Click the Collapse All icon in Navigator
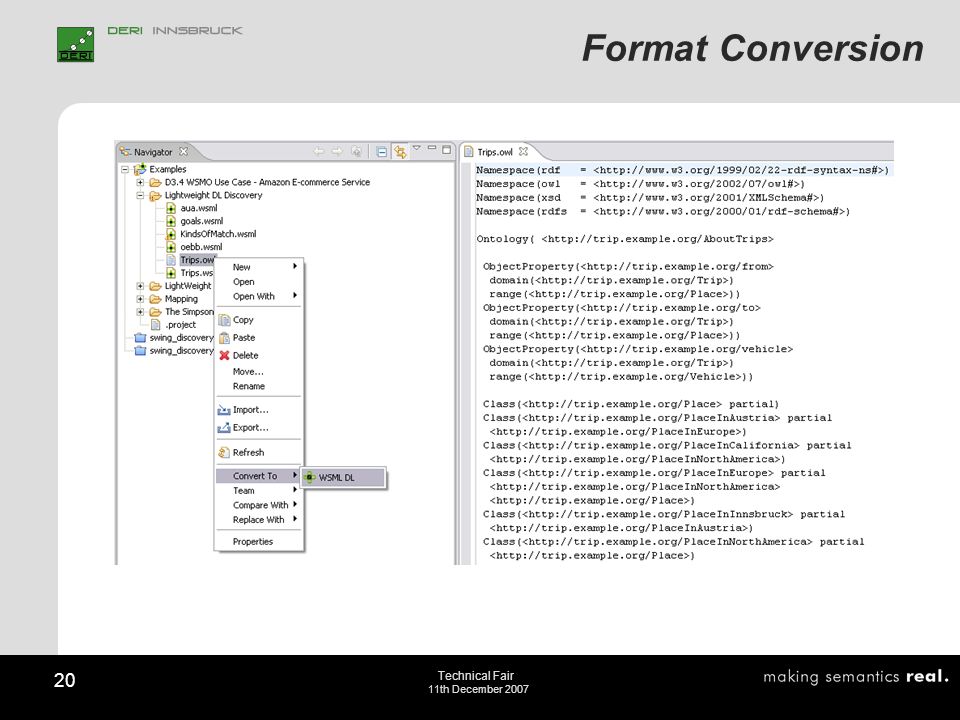The height and width of the screenshot is (720, 960). coord(381,151)
